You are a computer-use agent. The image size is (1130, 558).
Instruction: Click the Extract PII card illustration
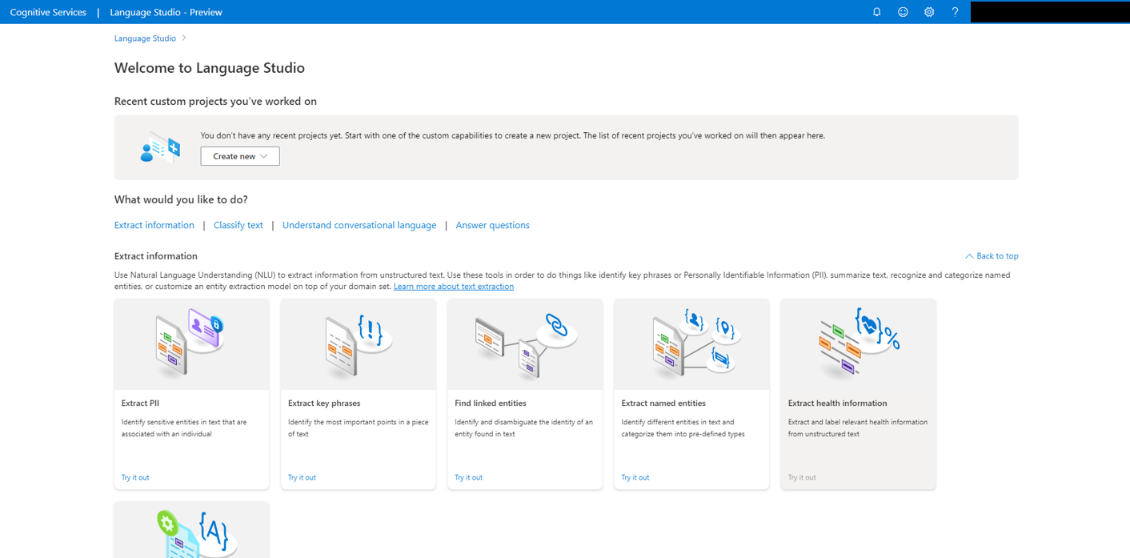tap(192, 345)
